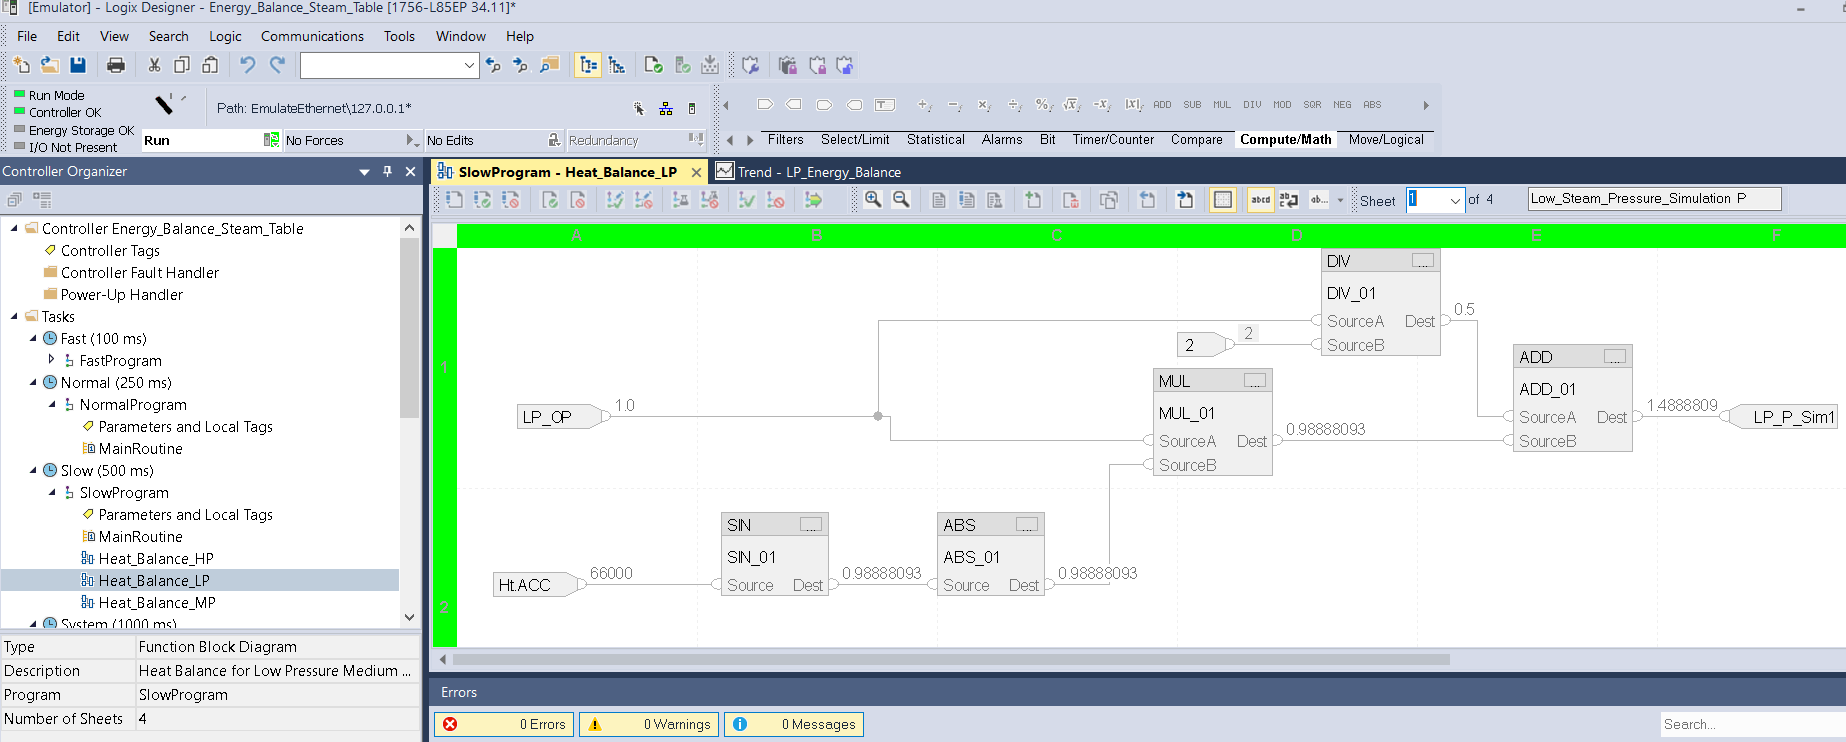This screenshot has width=1846, height=742.
Task: Open the File menu
Action: 27,36
